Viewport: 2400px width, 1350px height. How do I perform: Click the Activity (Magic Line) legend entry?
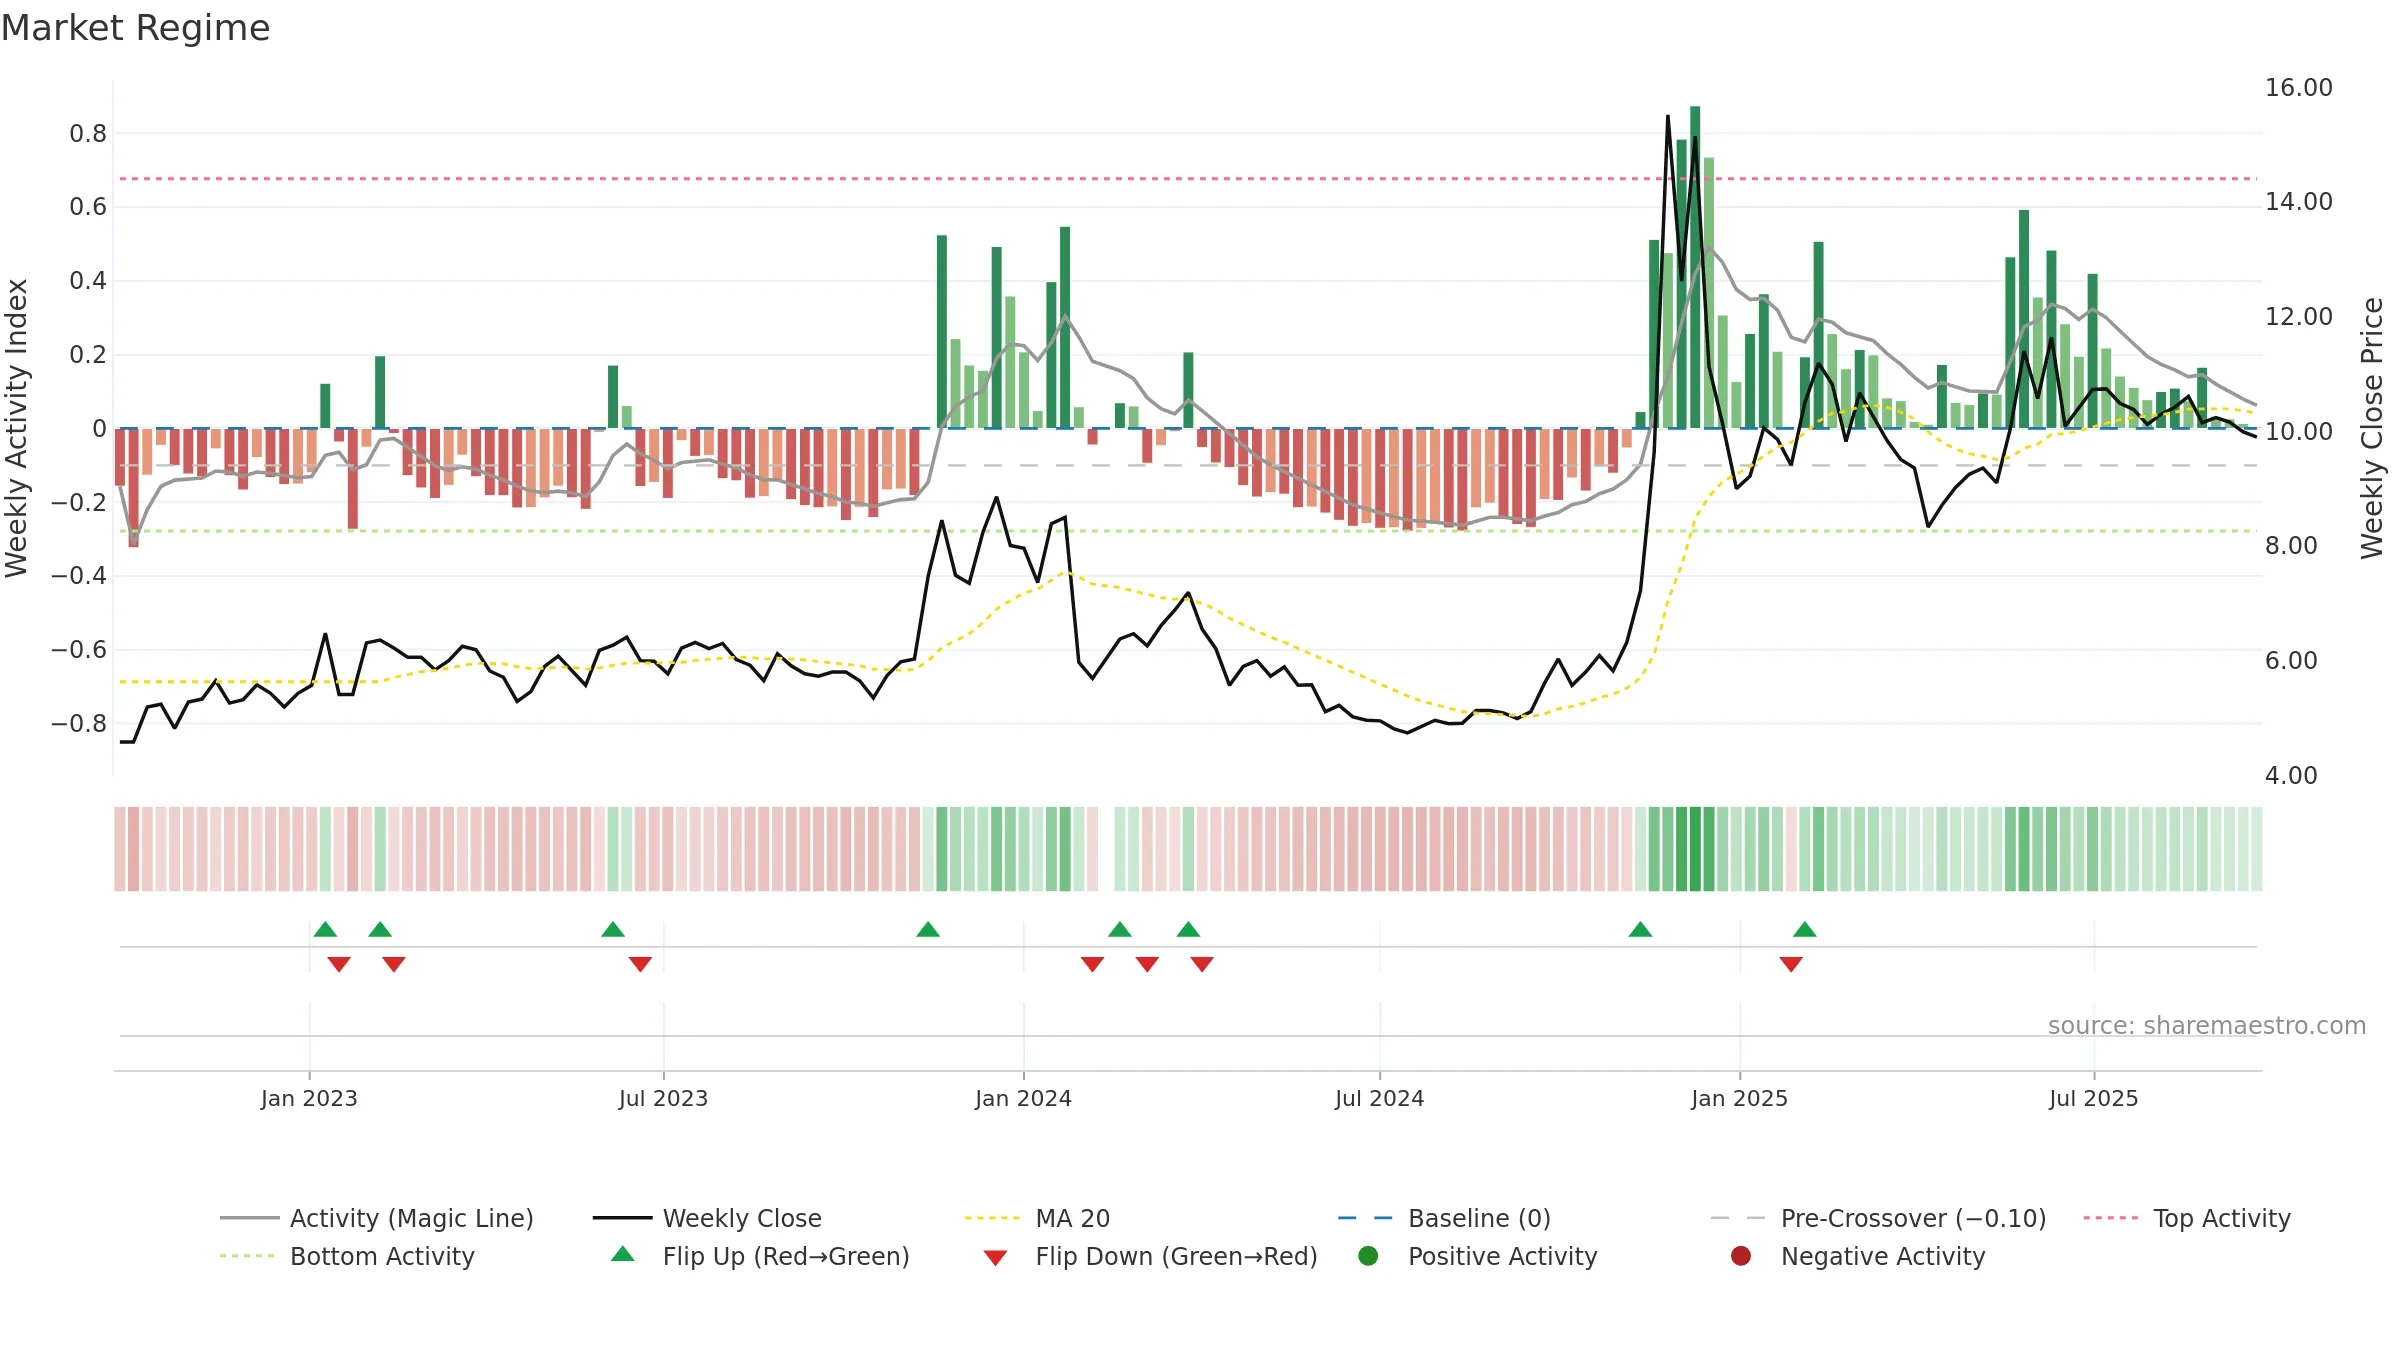pos(377,1218)
